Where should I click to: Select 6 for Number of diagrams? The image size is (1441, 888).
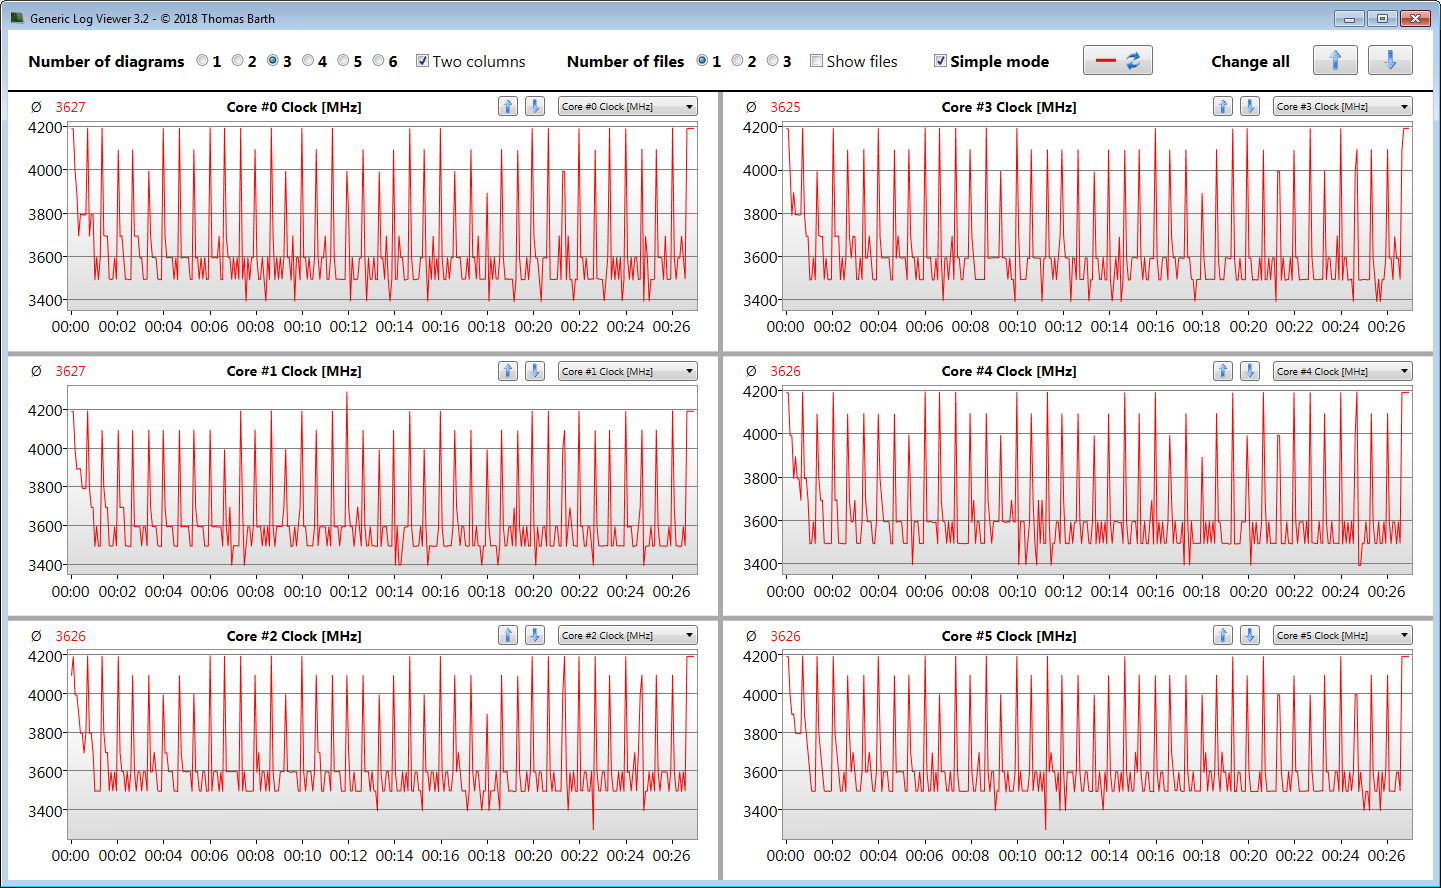[x=379, y=61]
